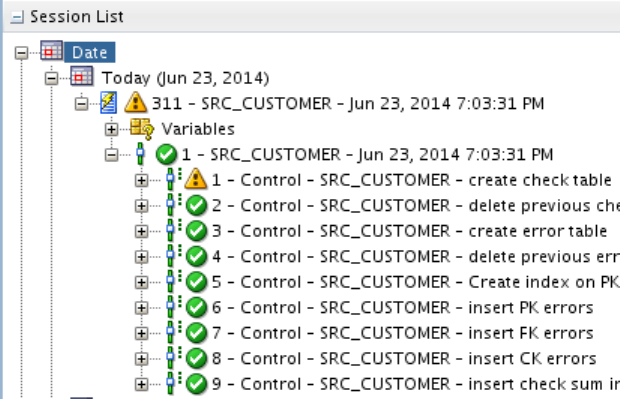Collapse the Today (Jun 23, 2014) node
Viewport: 620px width, 399px height.
point(51,78)
